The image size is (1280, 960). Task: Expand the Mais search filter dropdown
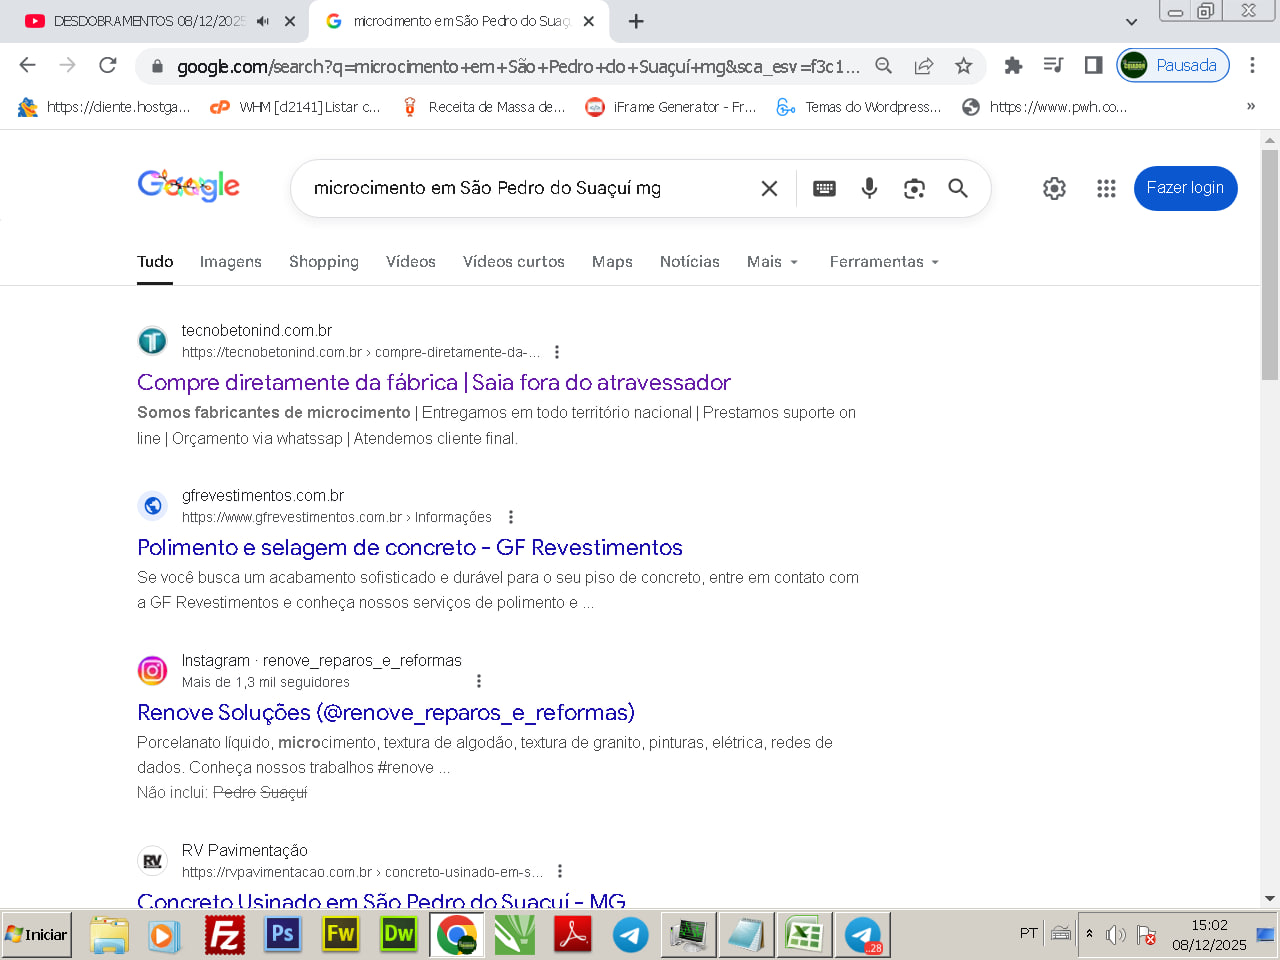772,262
